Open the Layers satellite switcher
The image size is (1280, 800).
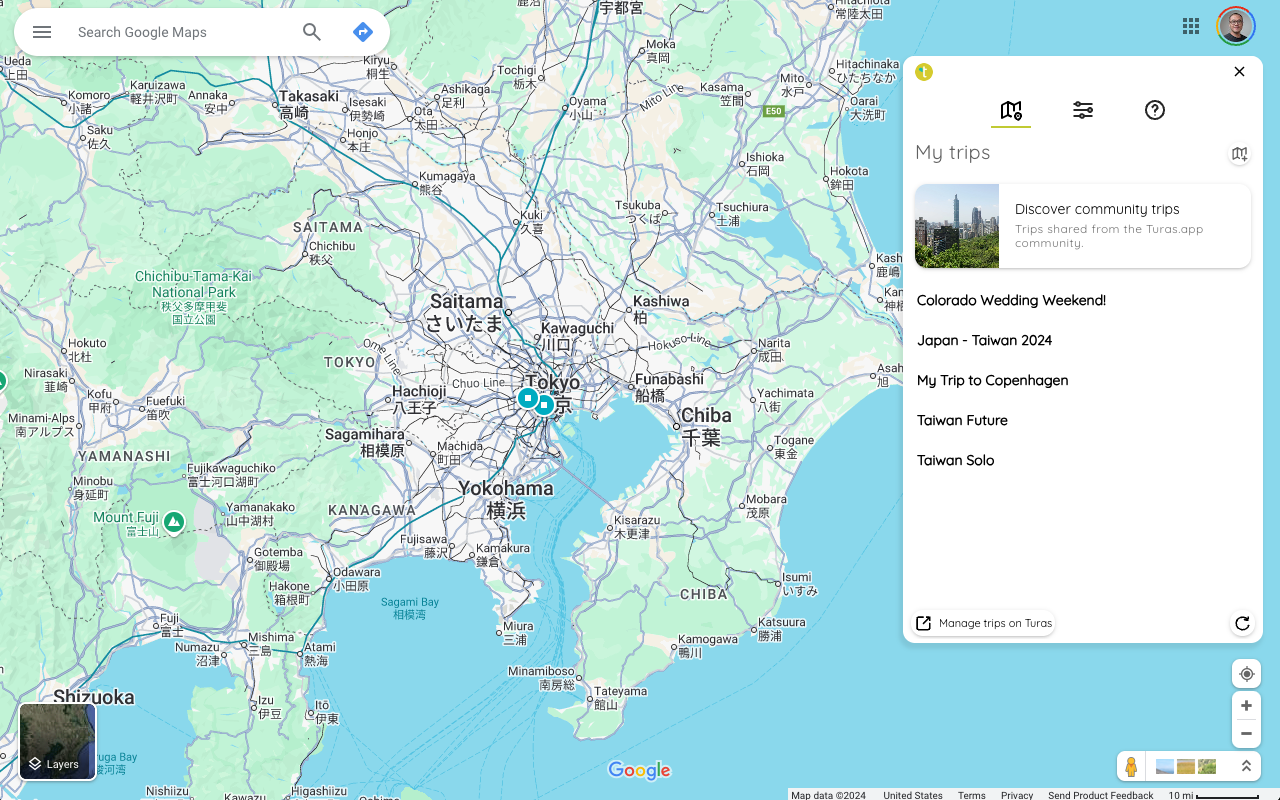tap(58, 741)
